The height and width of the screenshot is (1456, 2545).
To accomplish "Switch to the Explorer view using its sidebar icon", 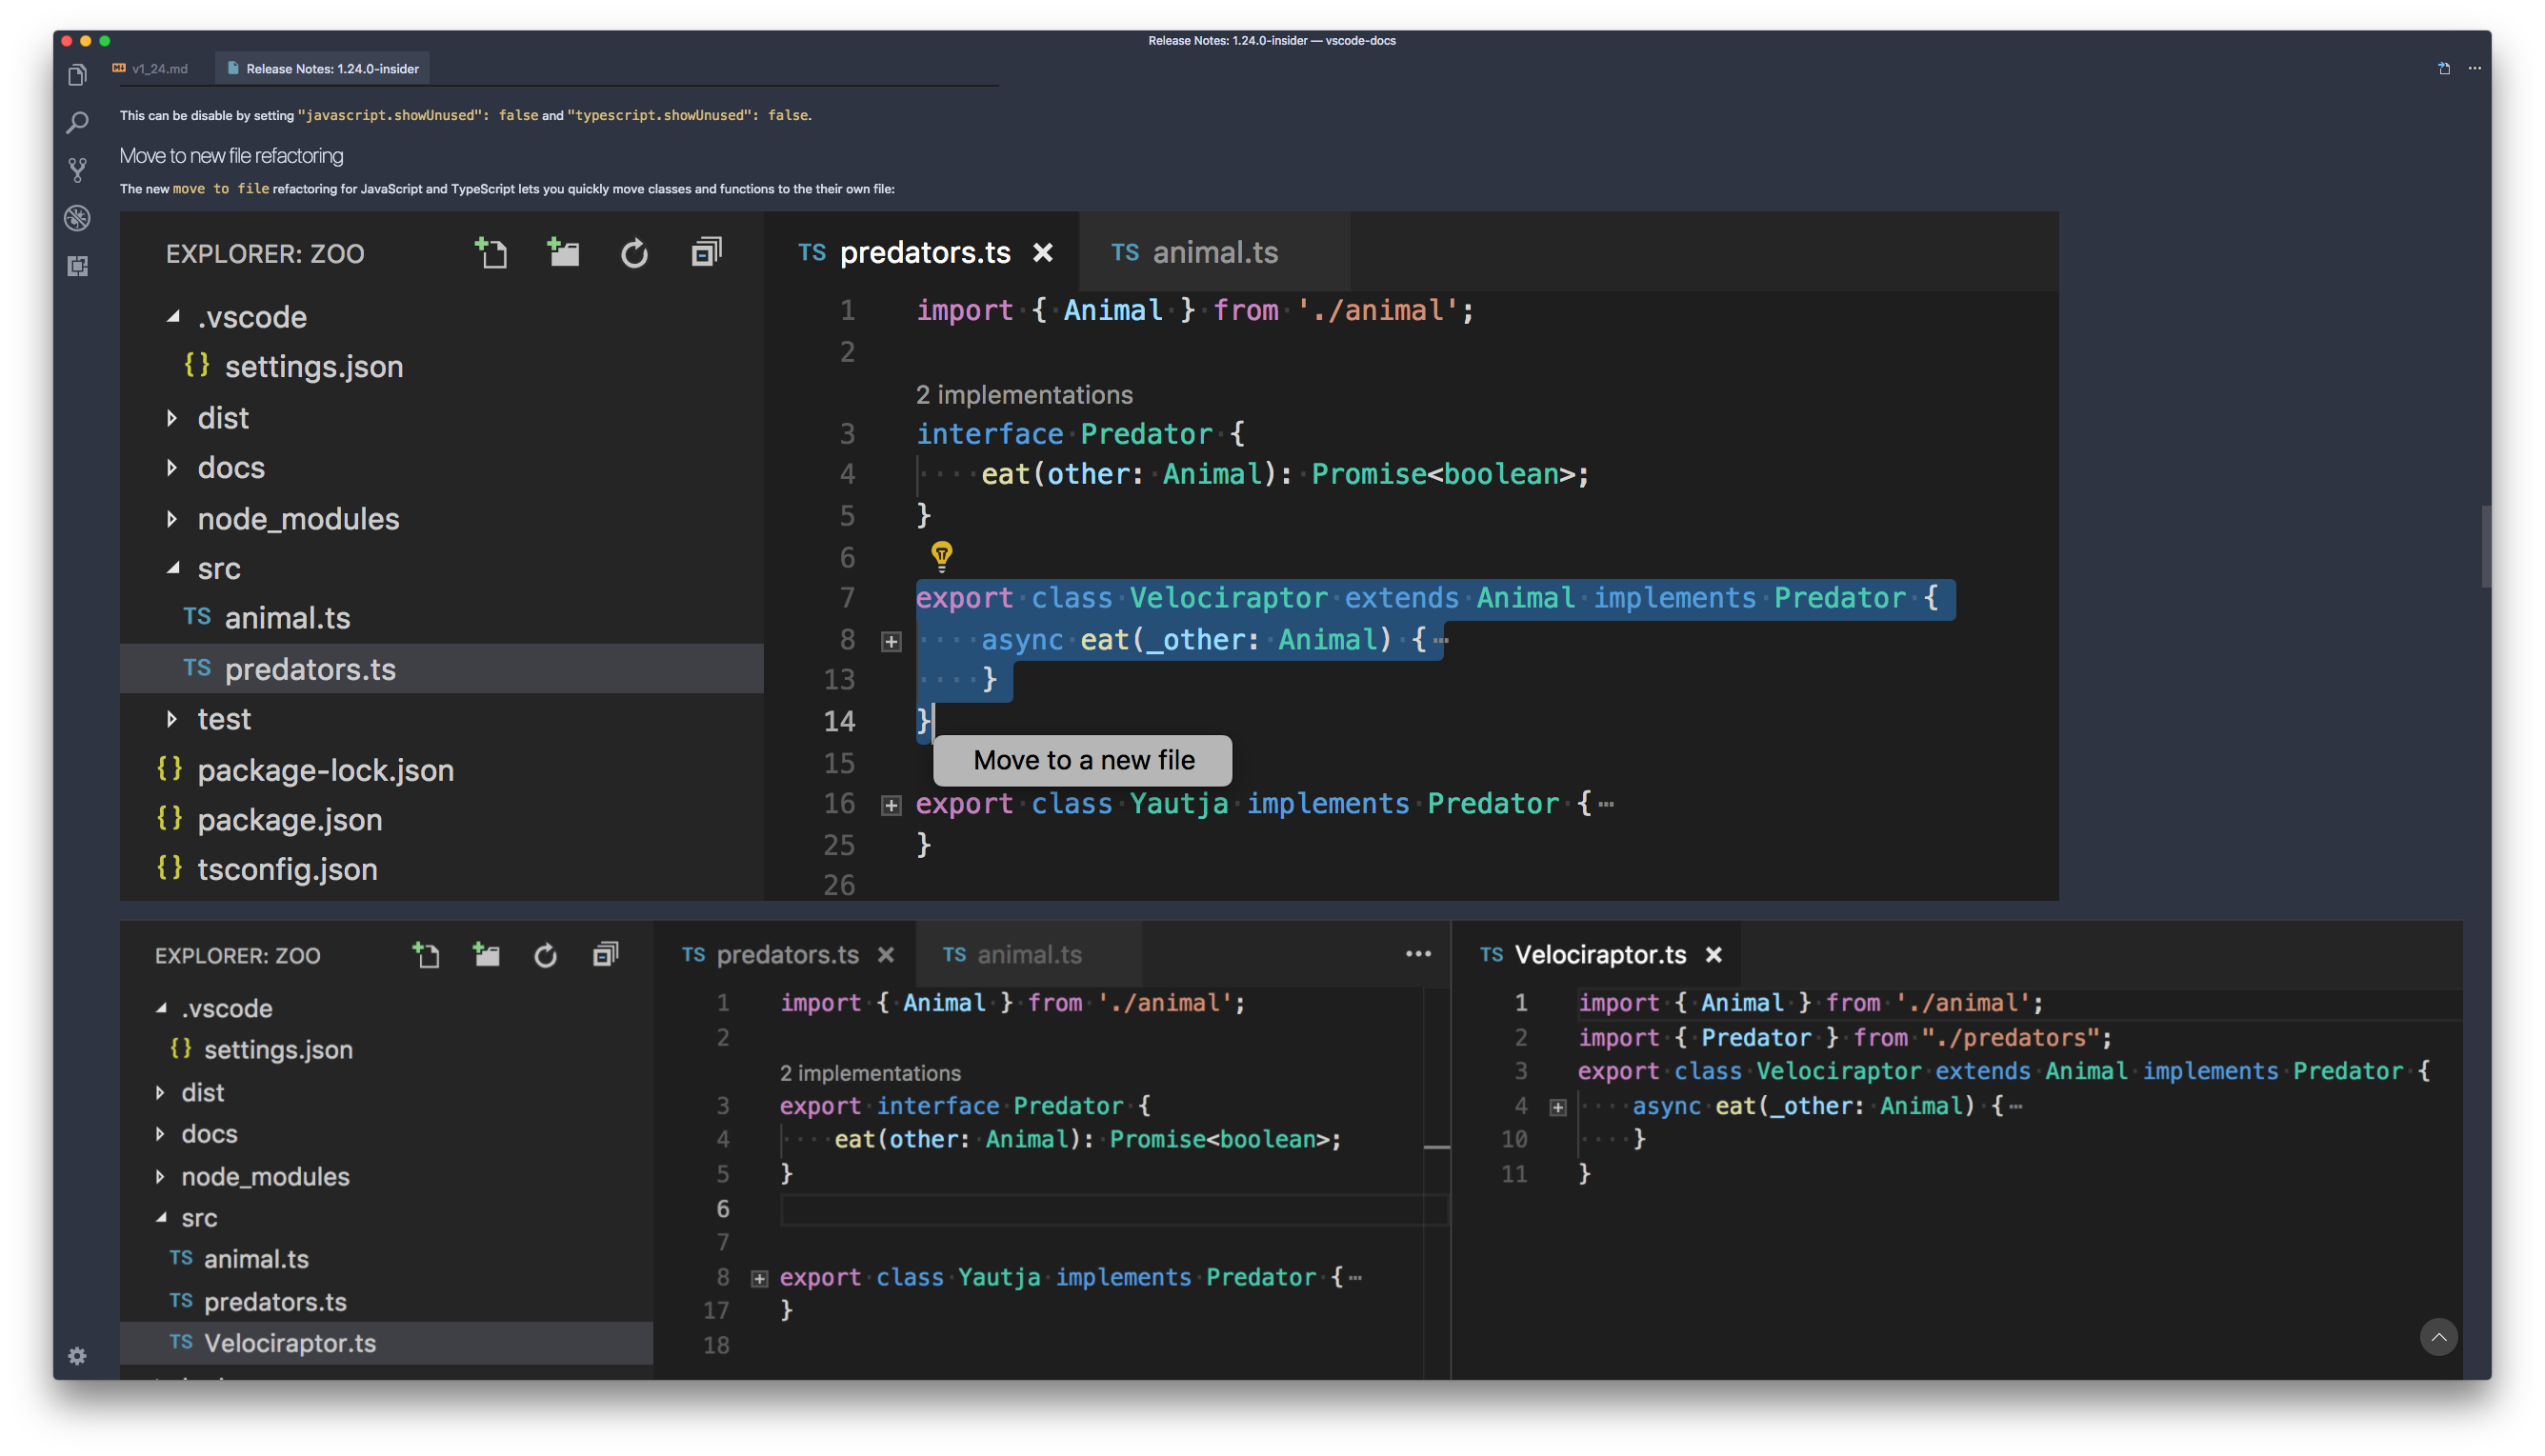I will point(77,73).
